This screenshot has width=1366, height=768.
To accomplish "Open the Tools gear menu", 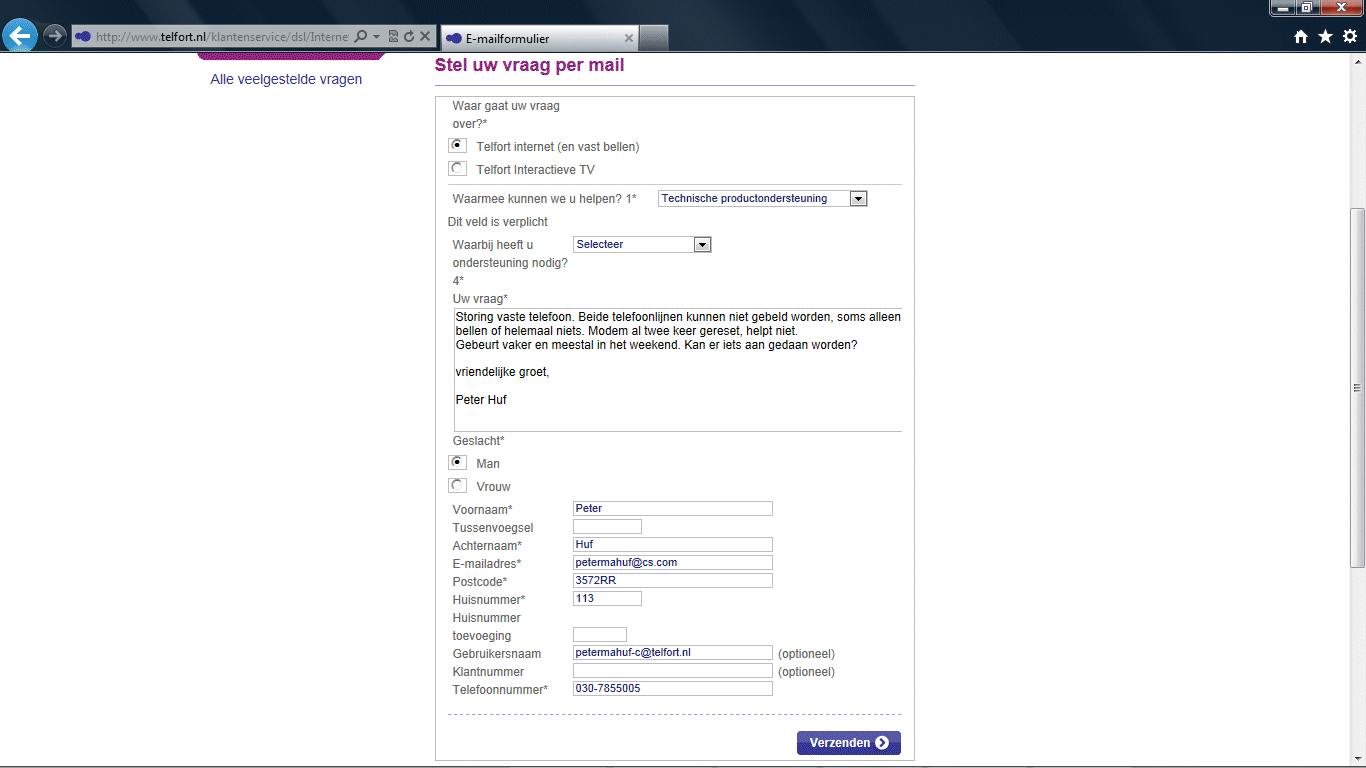I will click(x=1349, y=37).
